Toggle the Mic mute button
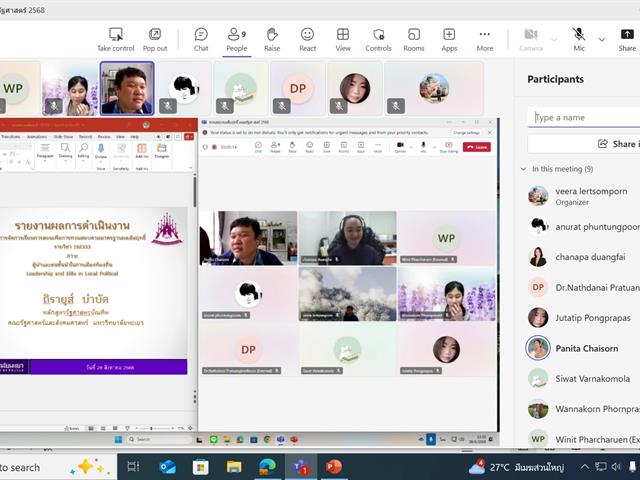This screenshot has width=640, height=480. click(579, 39)
